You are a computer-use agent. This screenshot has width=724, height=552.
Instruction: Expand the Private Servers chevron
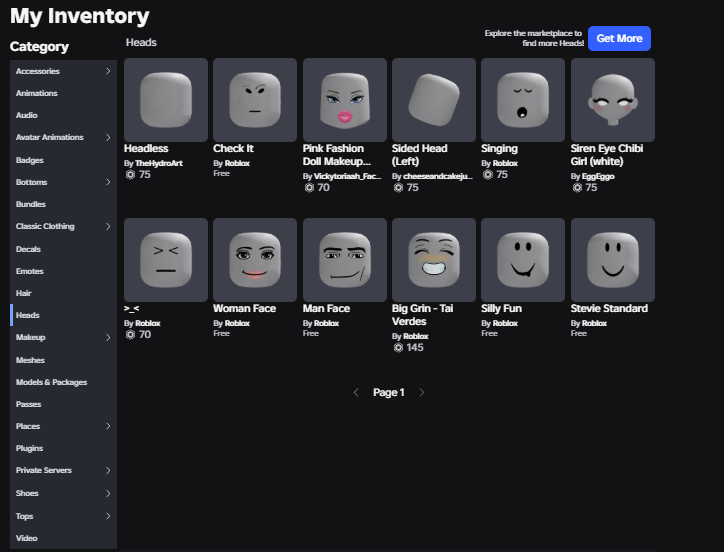(x=108, y=470)
